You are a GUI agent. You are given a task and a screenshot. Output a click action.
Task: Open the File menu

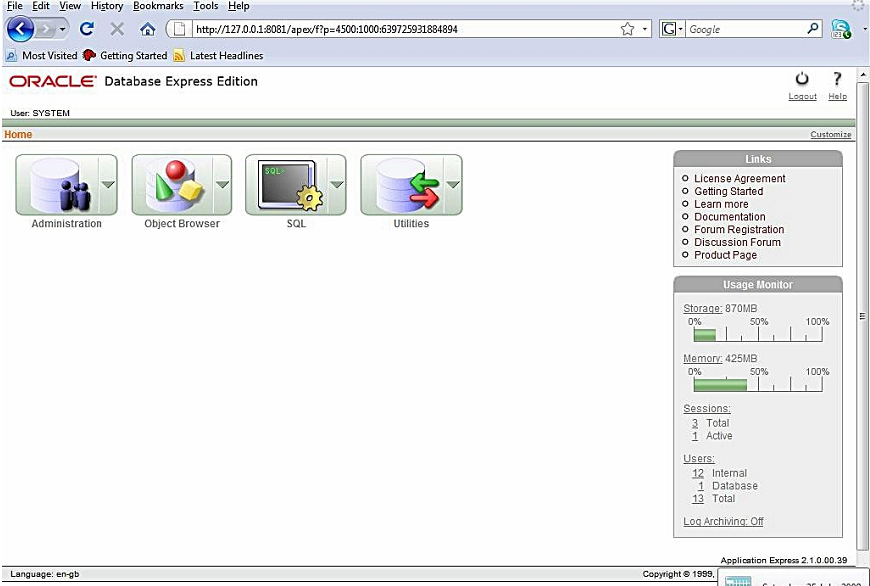(x=14, y=6)
